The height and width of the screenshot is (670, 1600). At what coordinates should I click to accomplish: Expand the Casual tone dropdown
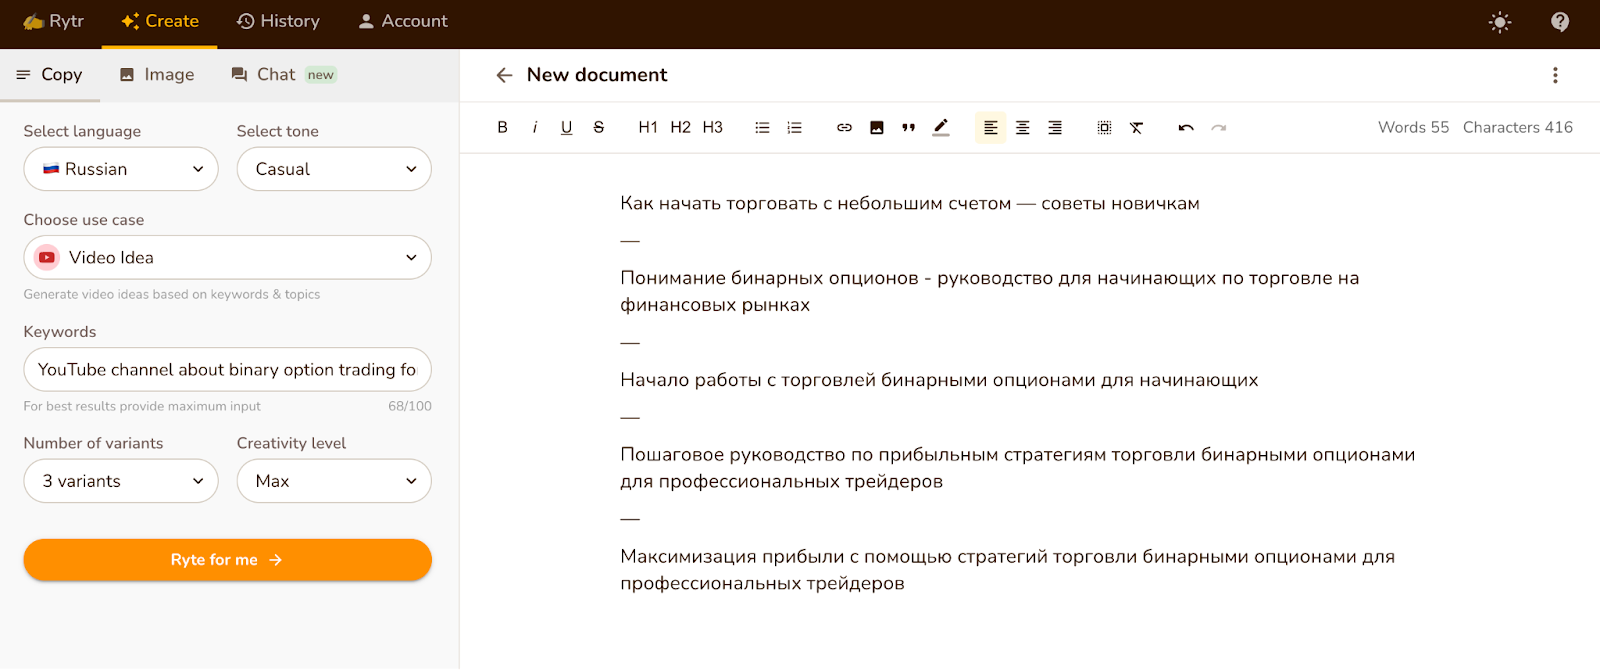pos(334,169)
